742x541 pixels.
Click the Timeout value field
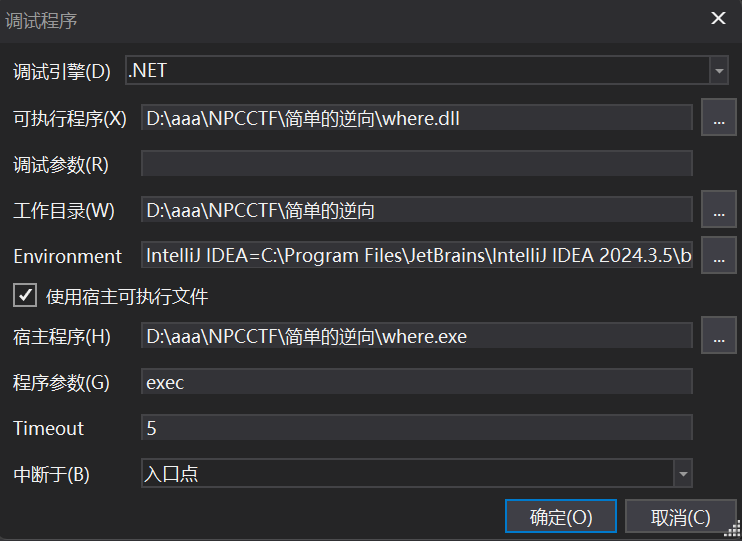[416, 428]
